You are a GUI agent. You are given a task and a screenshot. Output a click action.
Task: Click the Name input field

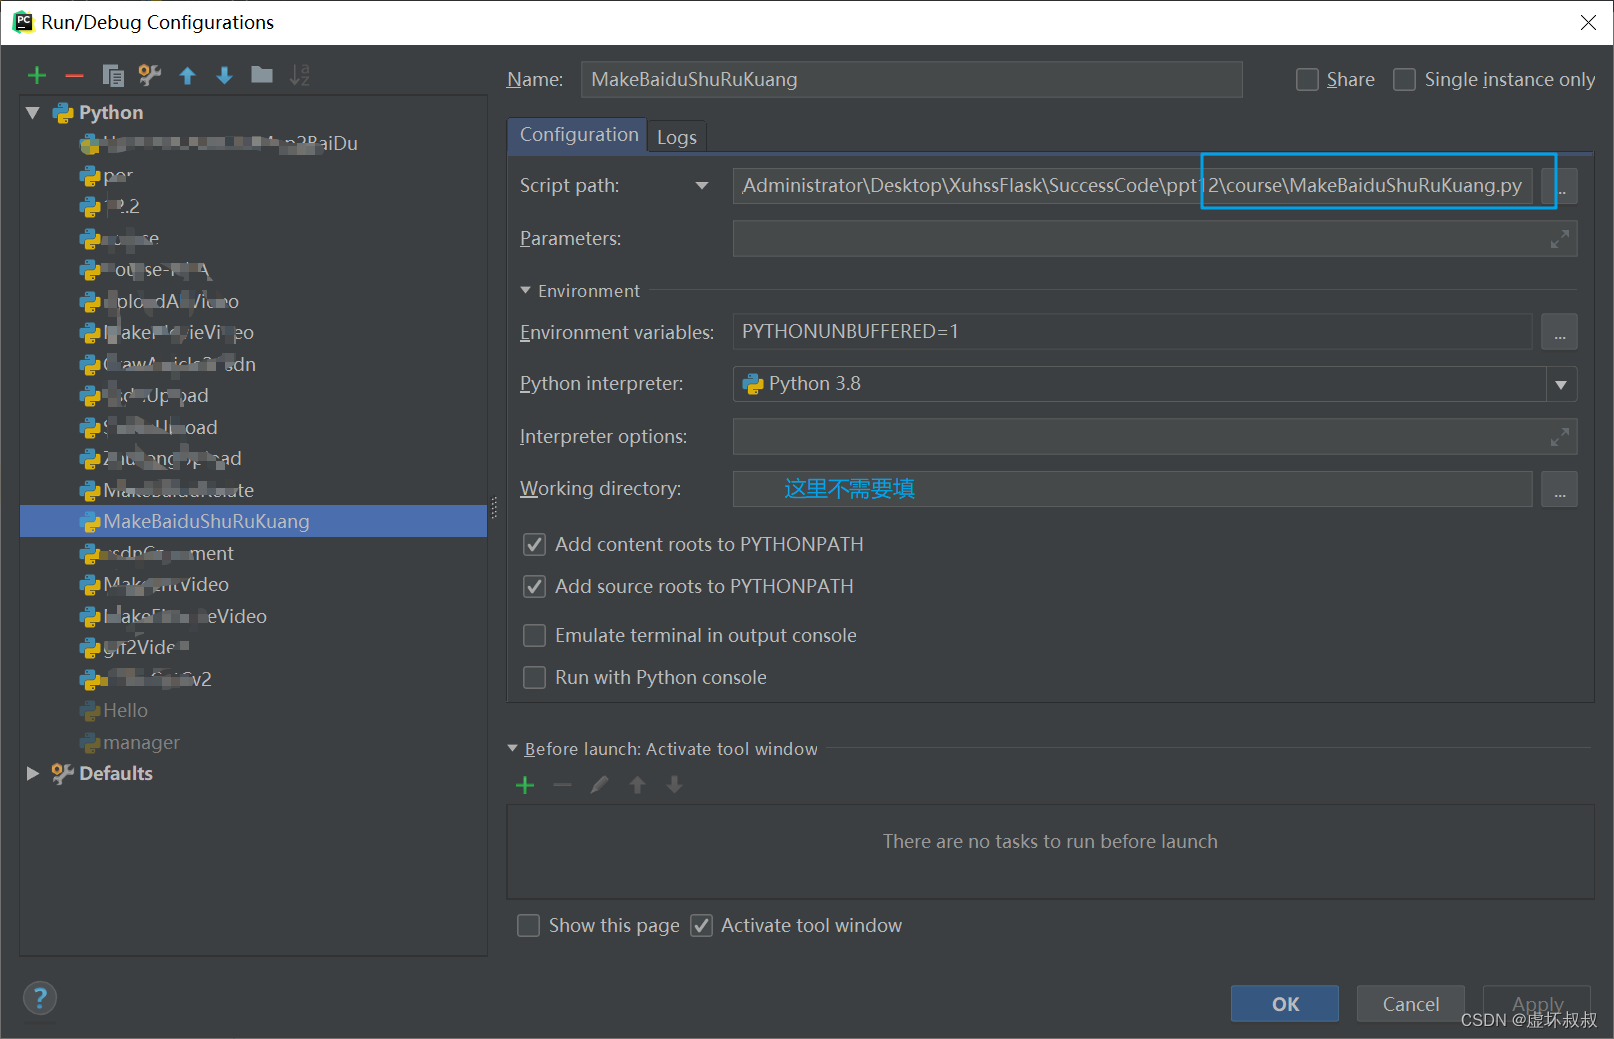tap(911, 79)
